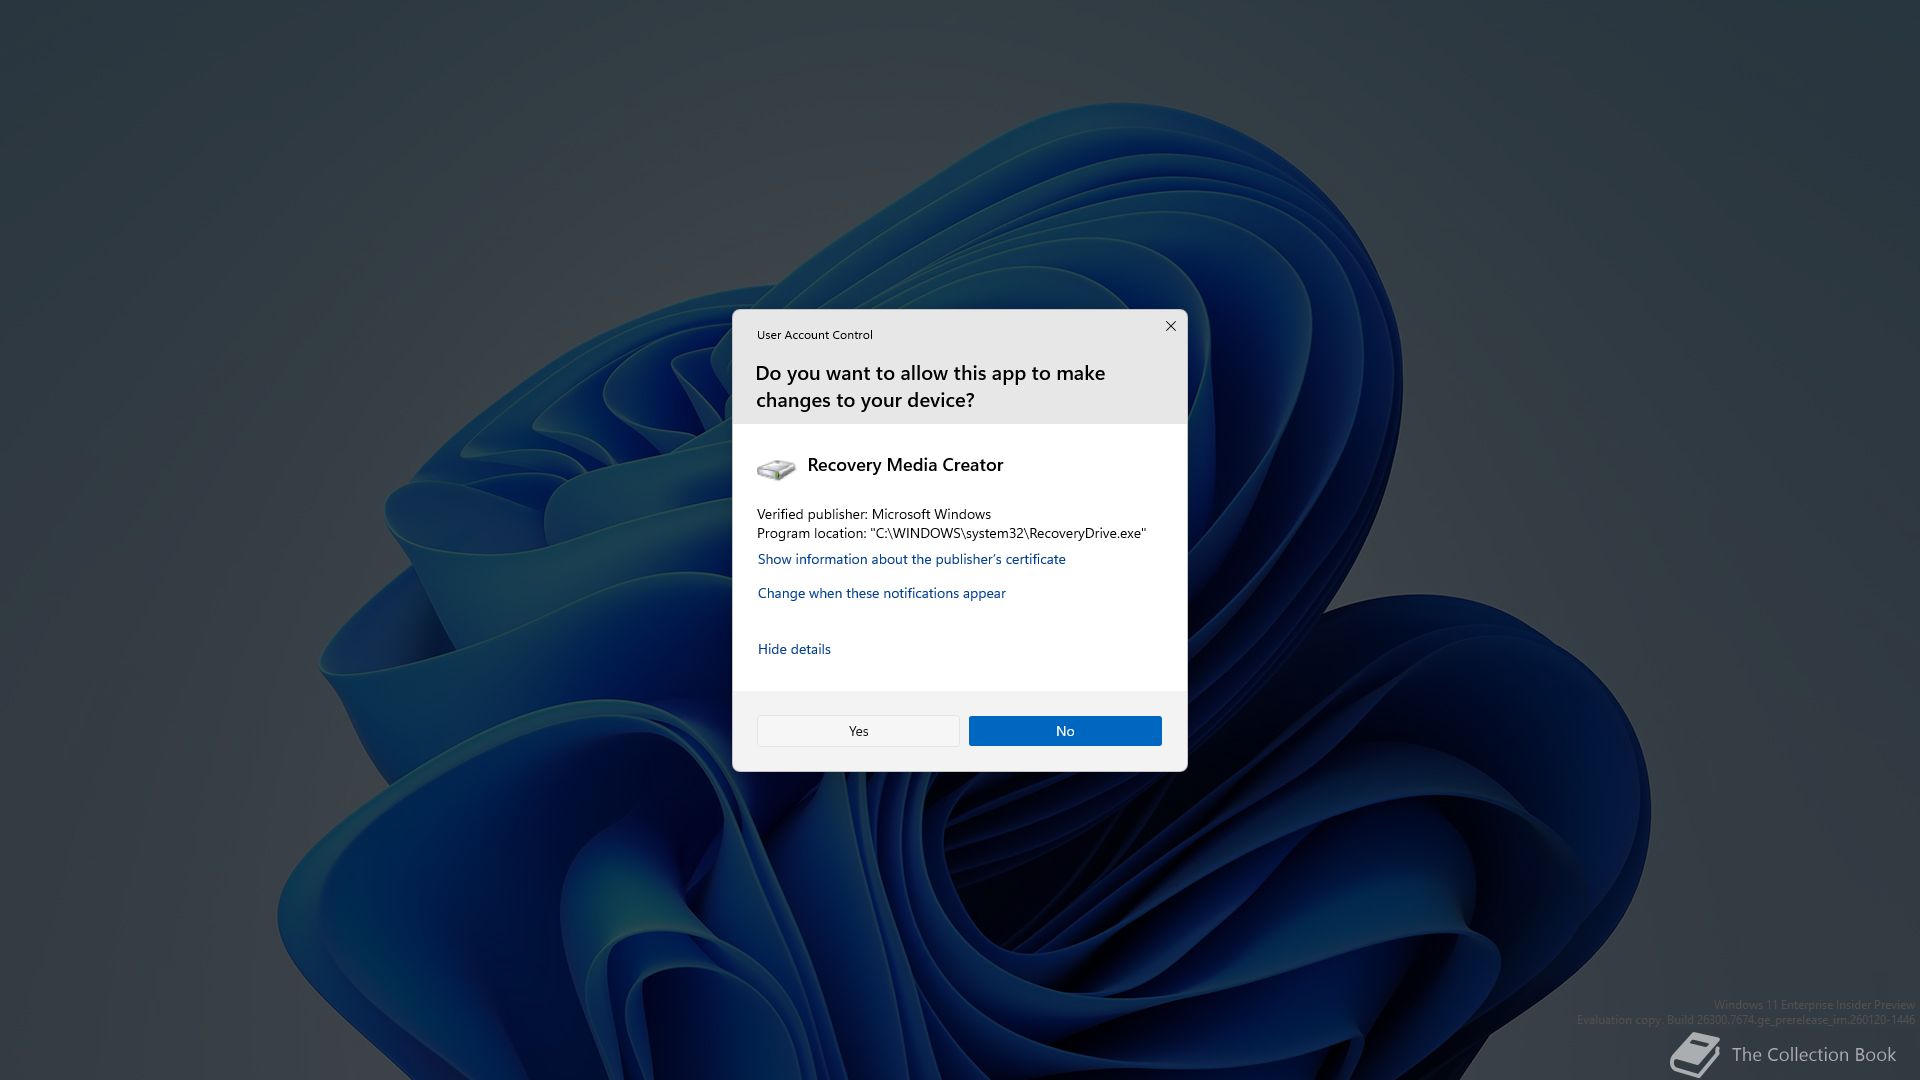Open Change when these notifications appear
Image resolution: width=1920 pixels, height=1080 pixels.
(881, 593)
